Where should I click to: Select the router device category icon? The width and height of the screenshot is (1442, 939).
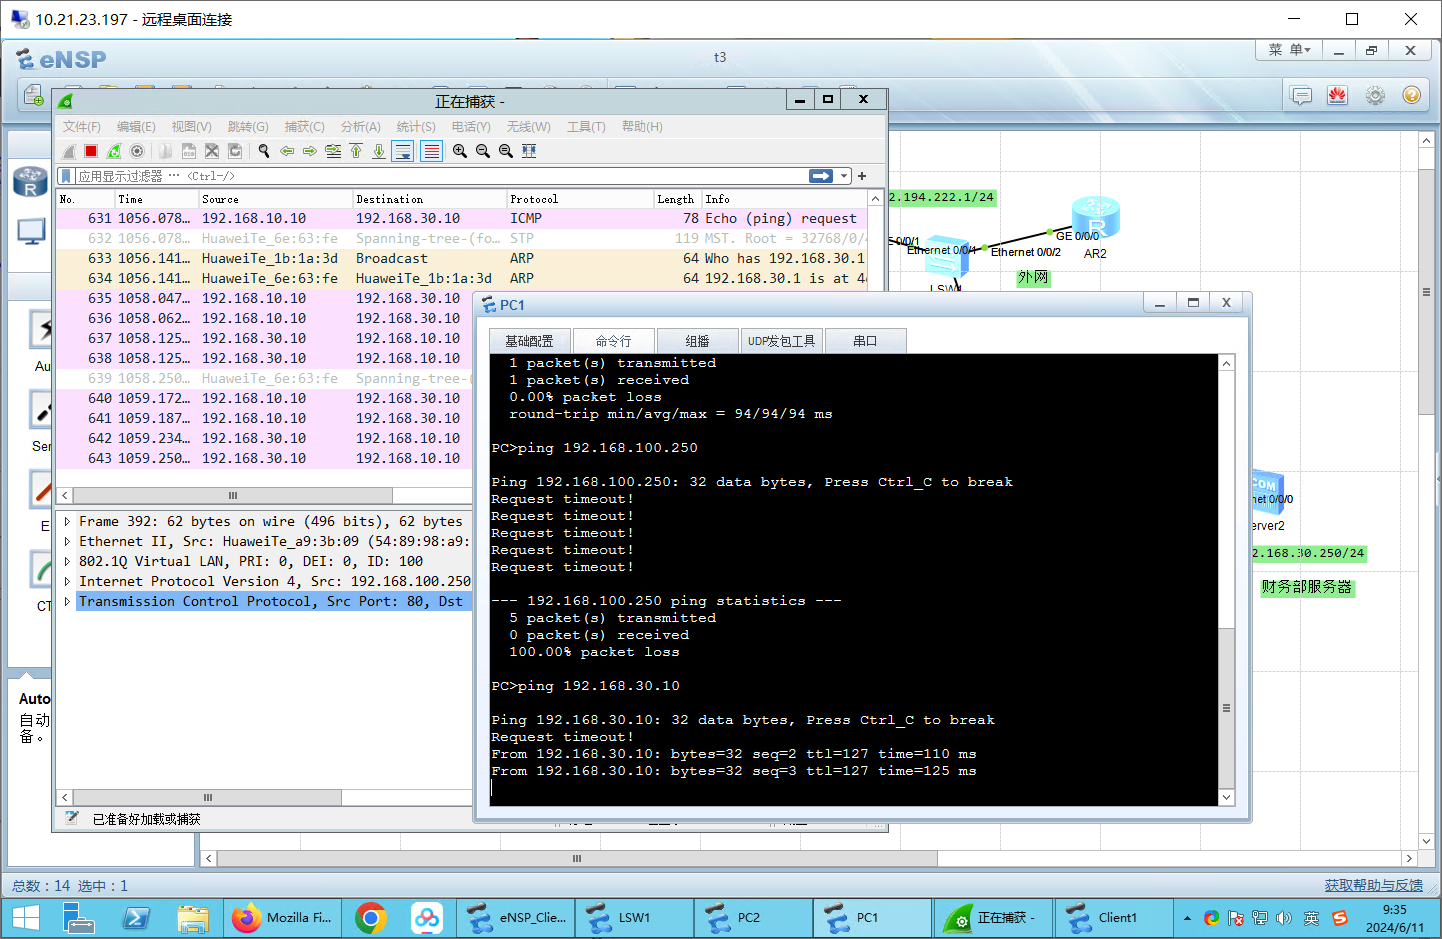[x=31, y=183]
